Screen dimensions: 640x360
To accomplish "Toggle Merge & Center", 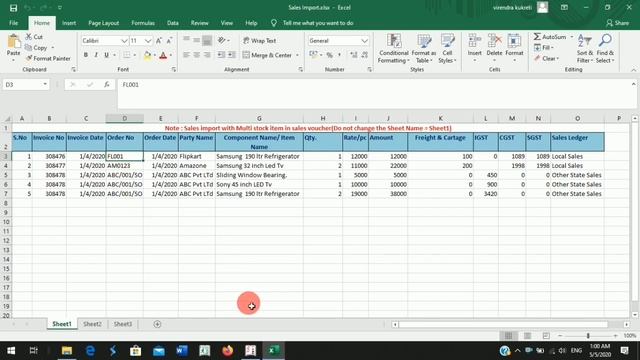I will click(x=267, y=55).
